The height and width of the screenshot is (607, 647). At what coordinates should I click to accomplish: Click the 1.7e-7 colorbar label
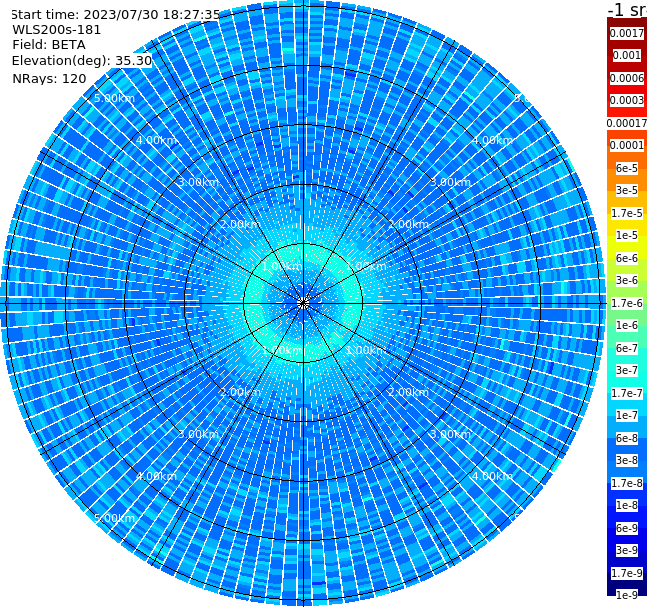pyautogui.click(x=627, y=393)
